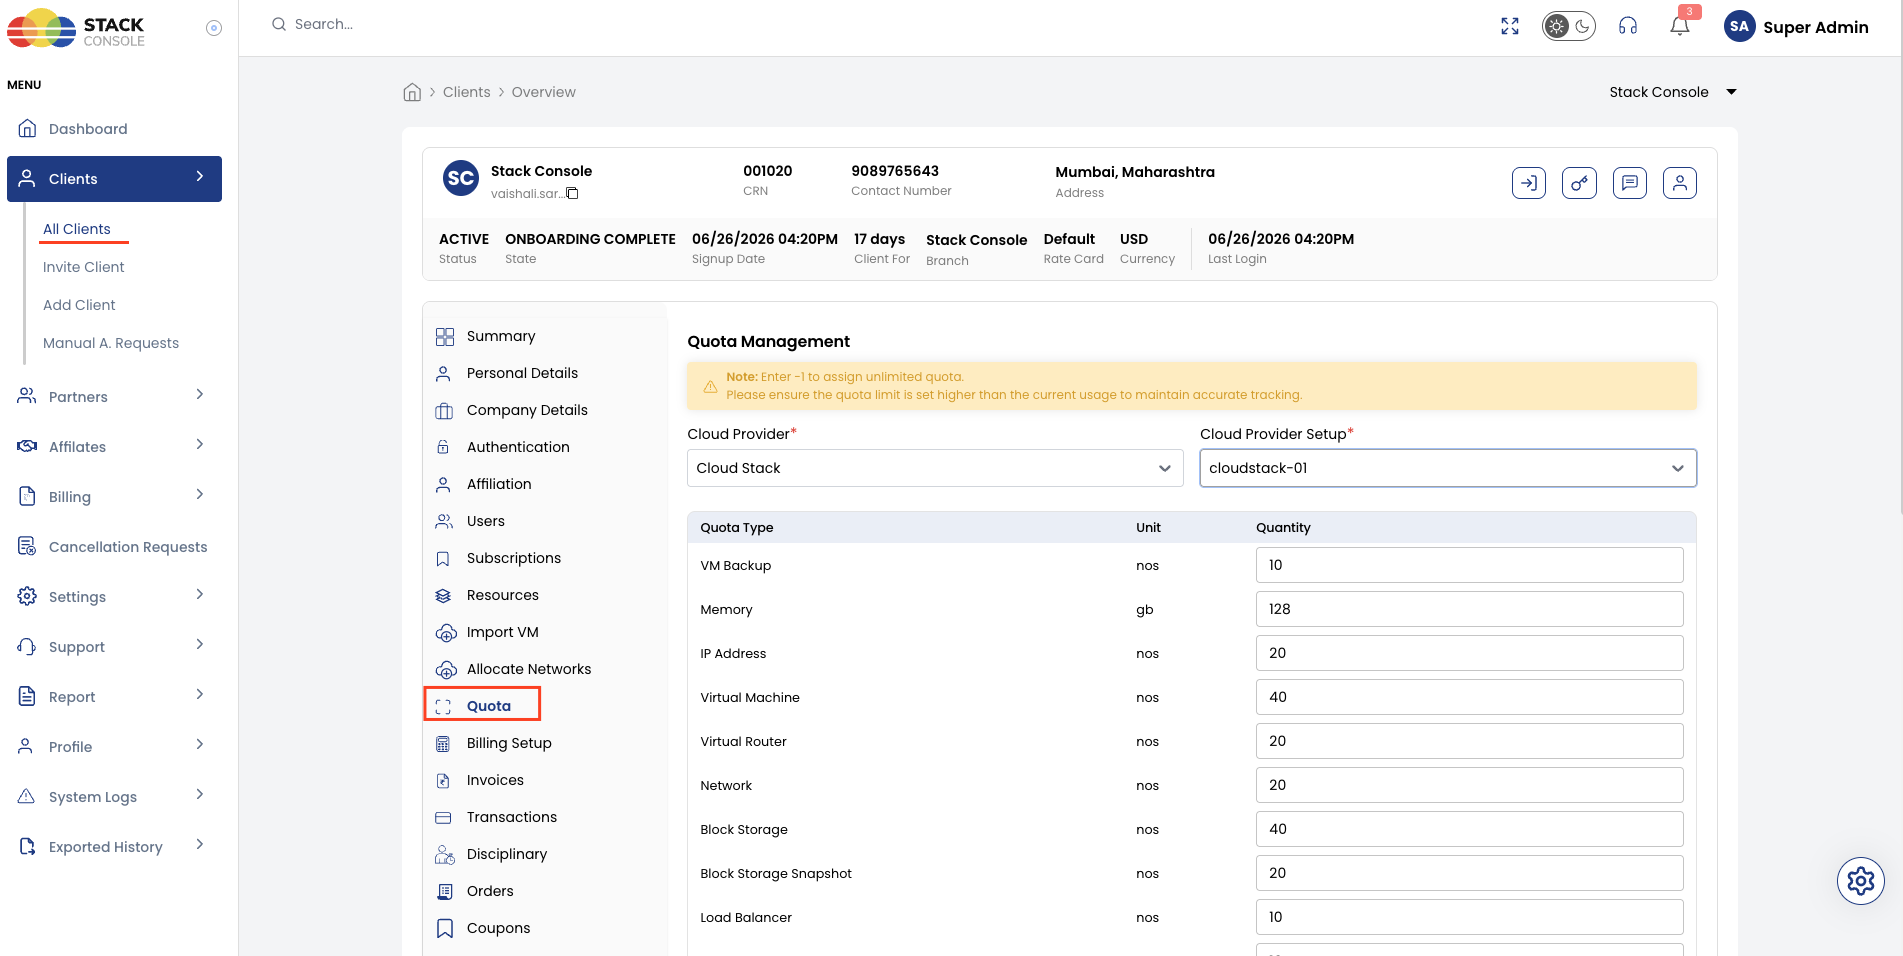1903x956 pixels.
Task: Open the Super Admin profile avatar
Action: pos(1740,27)
